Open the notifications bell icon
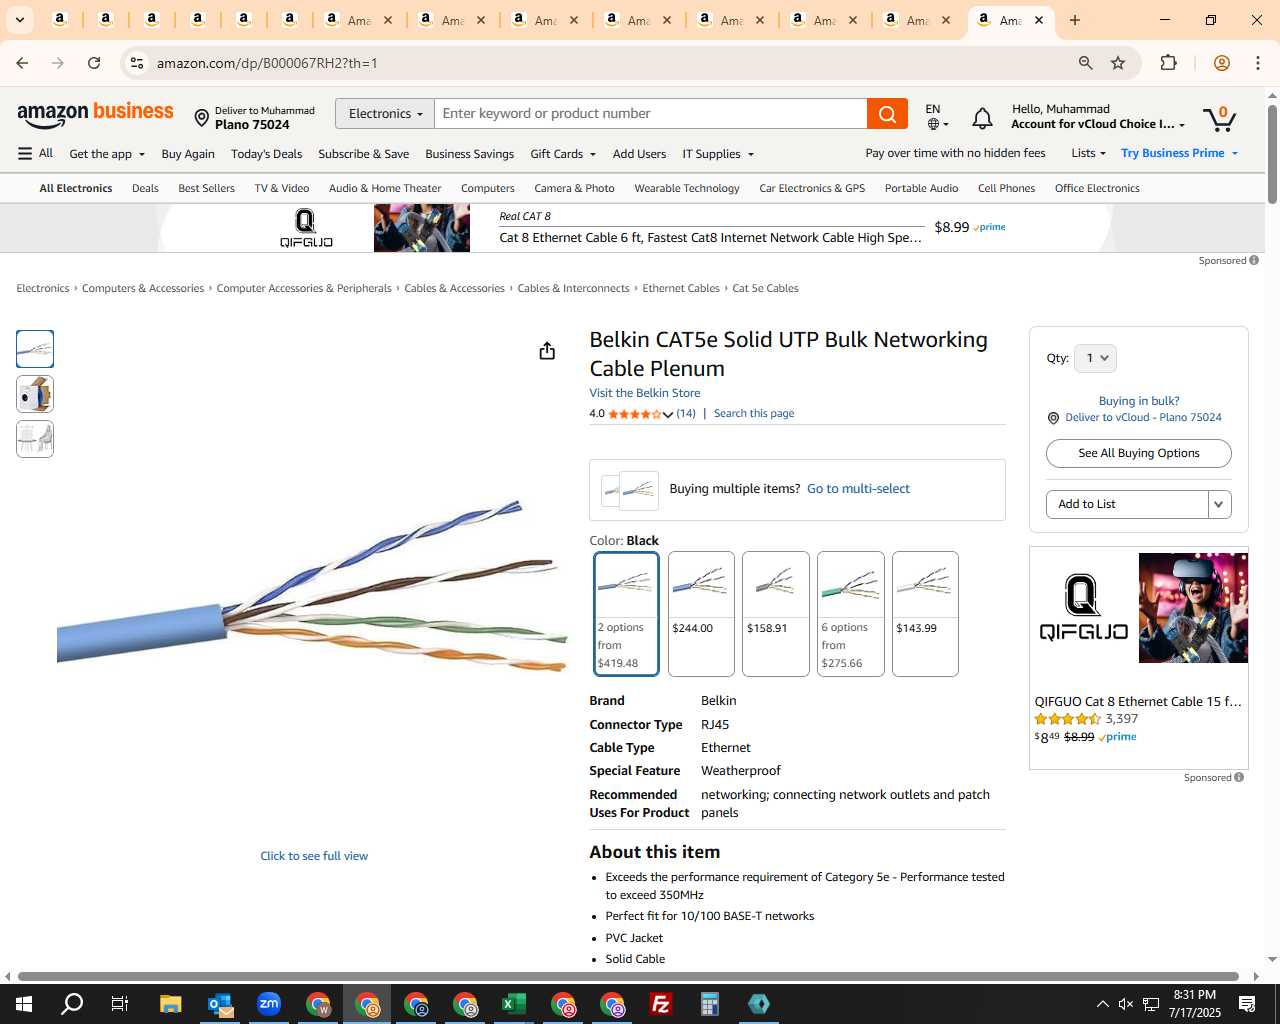This screenshot has width=1280, height=1024. 982,118
